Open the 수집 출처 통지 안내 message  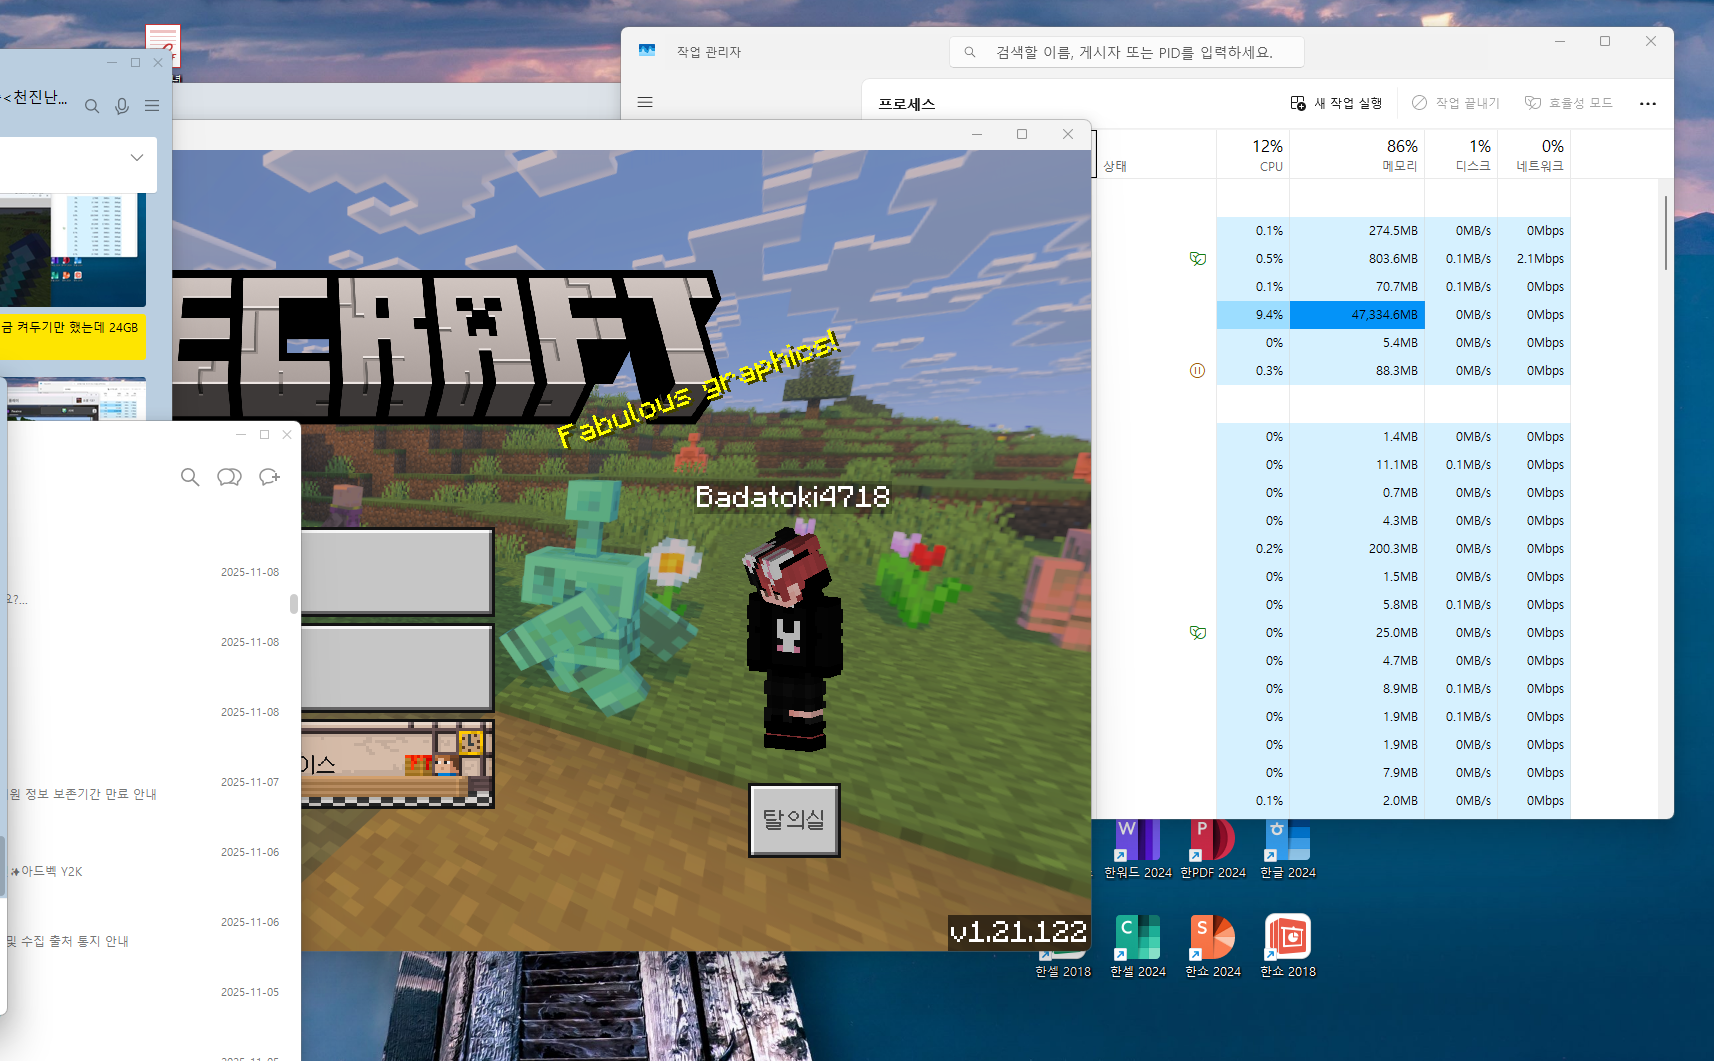tap(67, 941)
